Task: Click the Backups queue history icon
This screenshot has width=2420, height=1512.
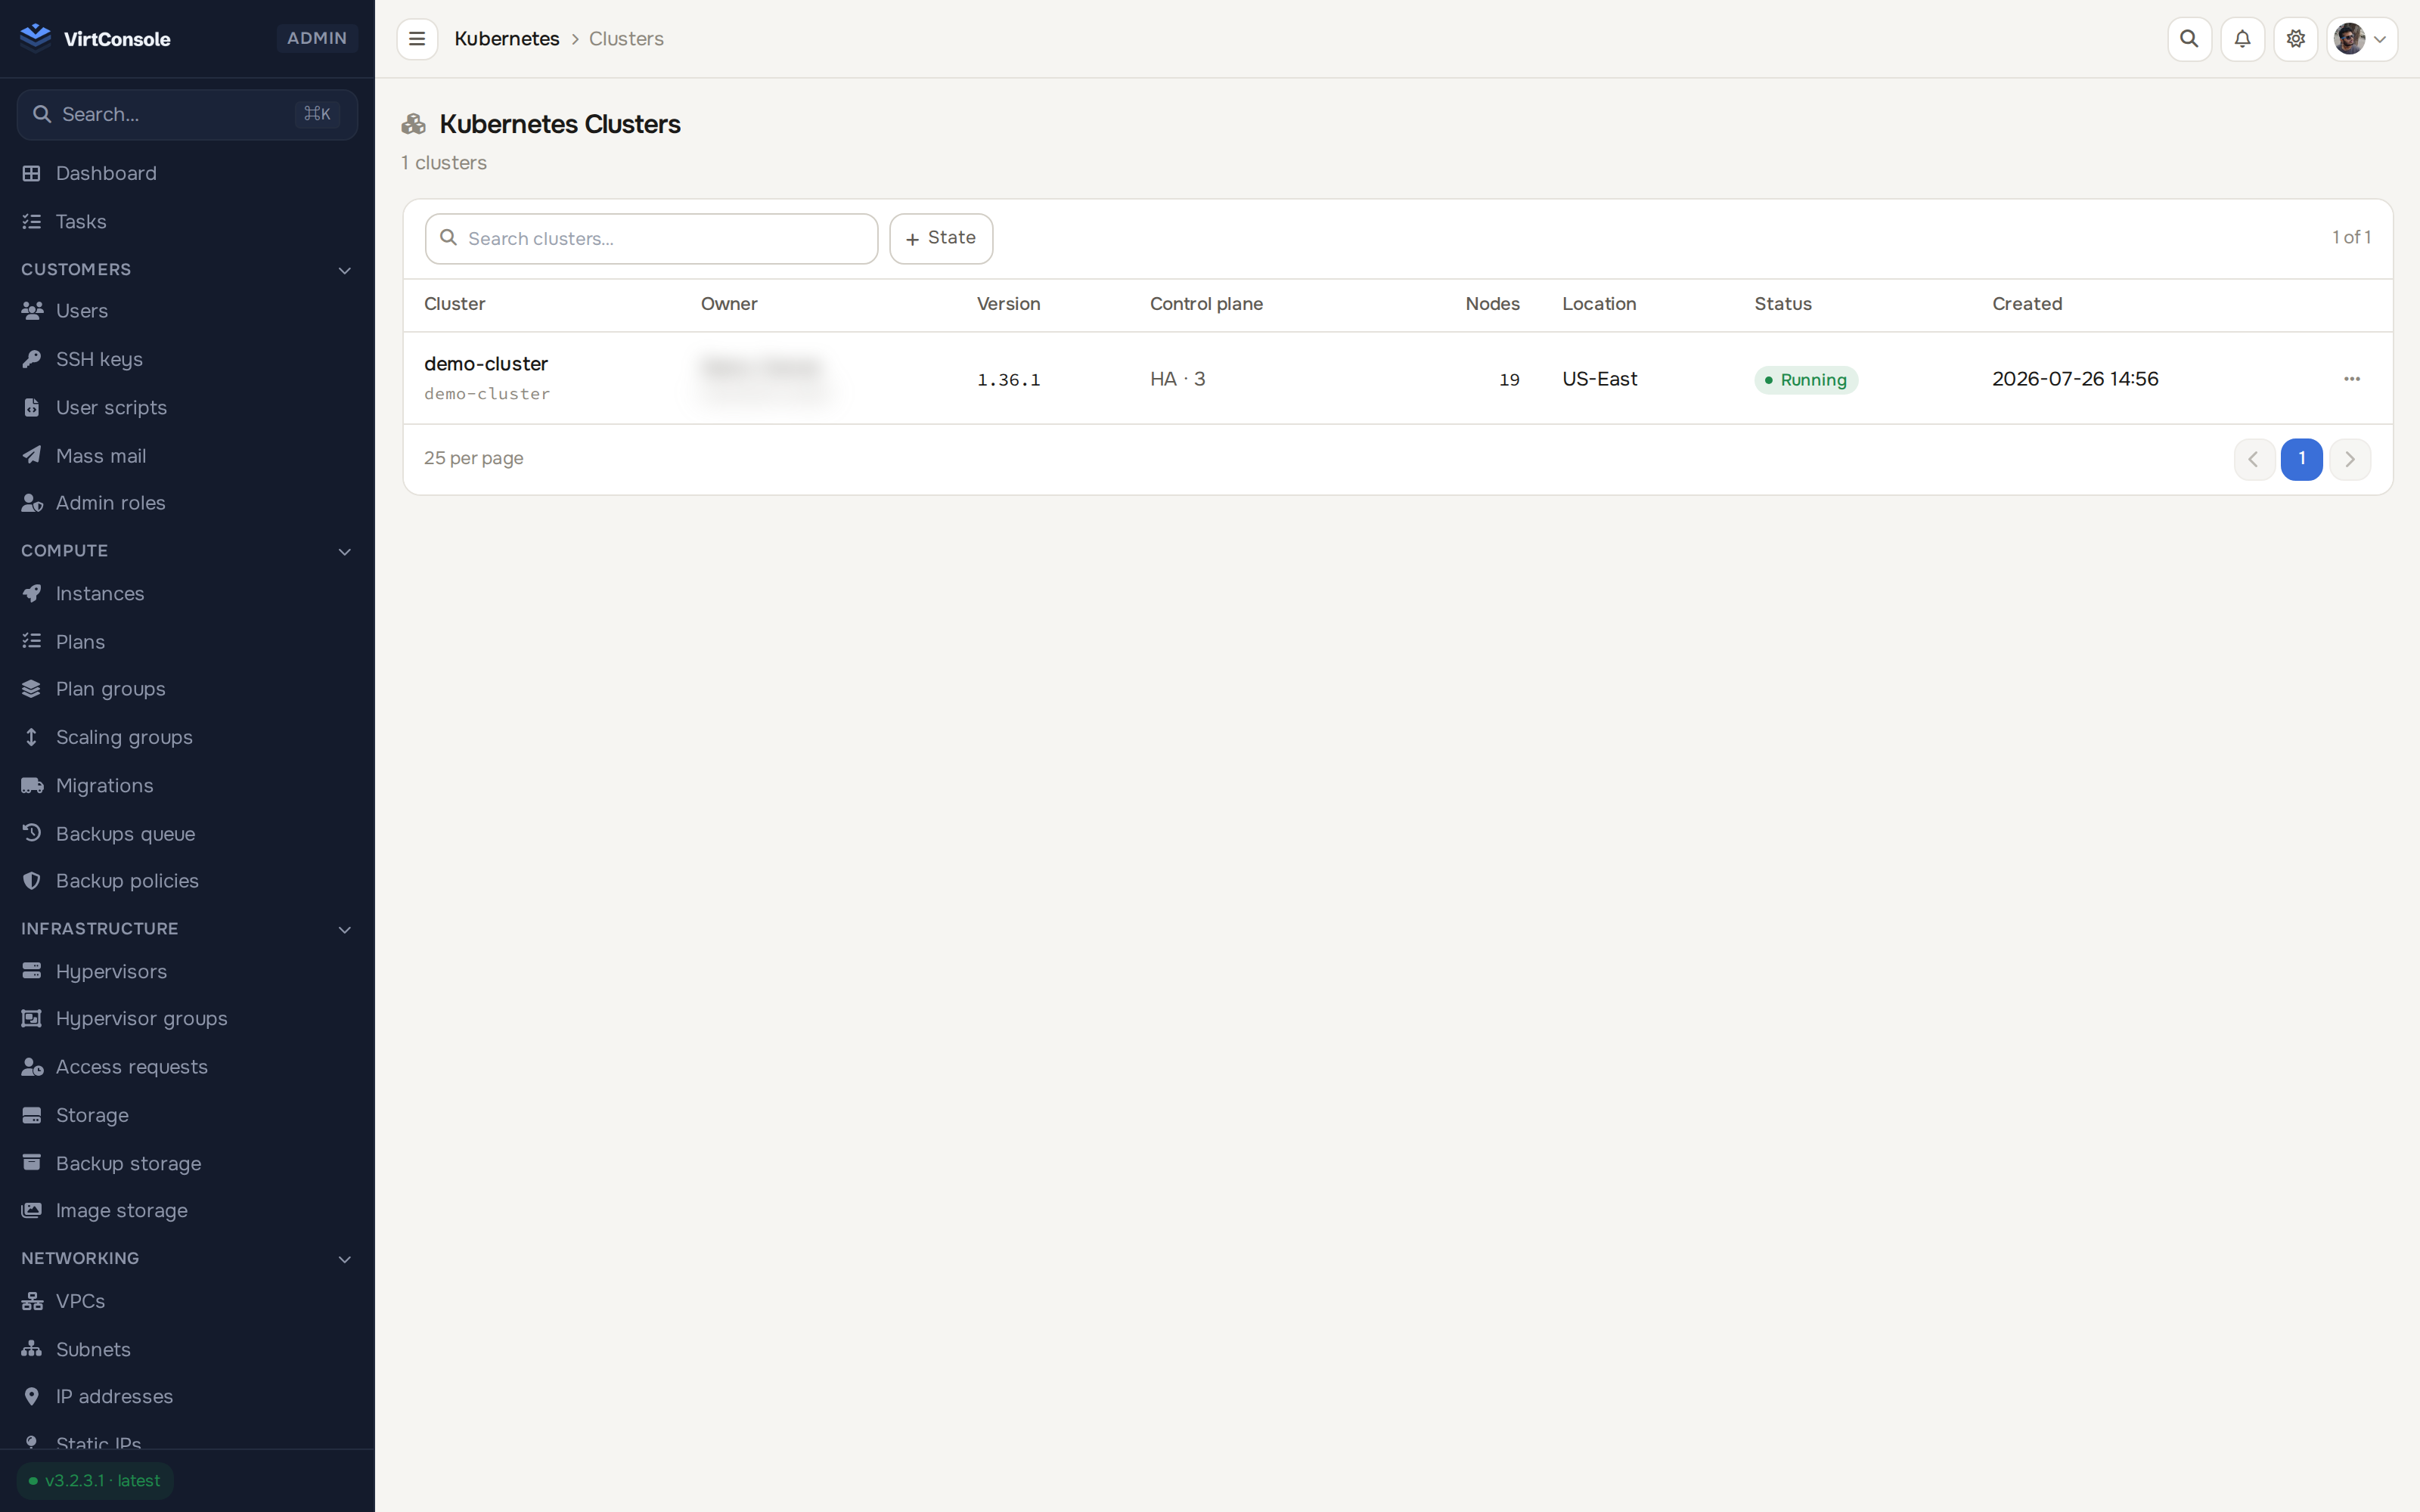Action: [32, 833]
